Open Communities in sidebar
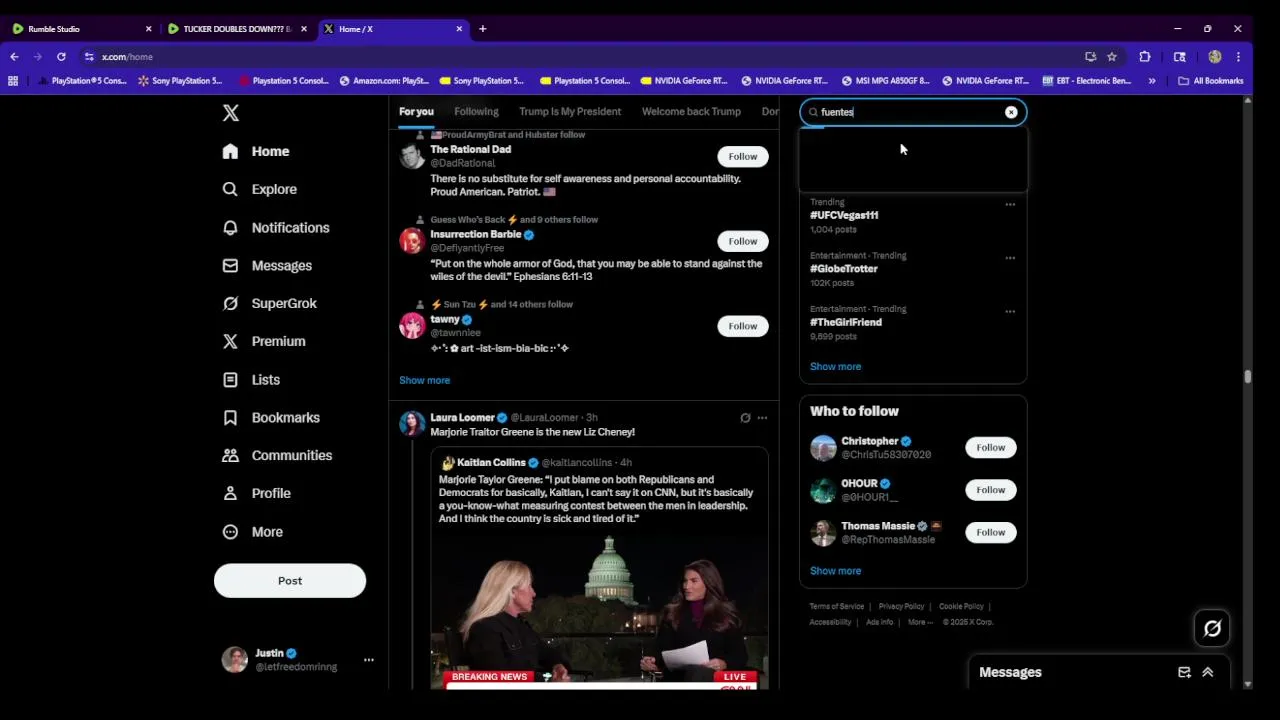1280x720 pixels. coord(277,455)
